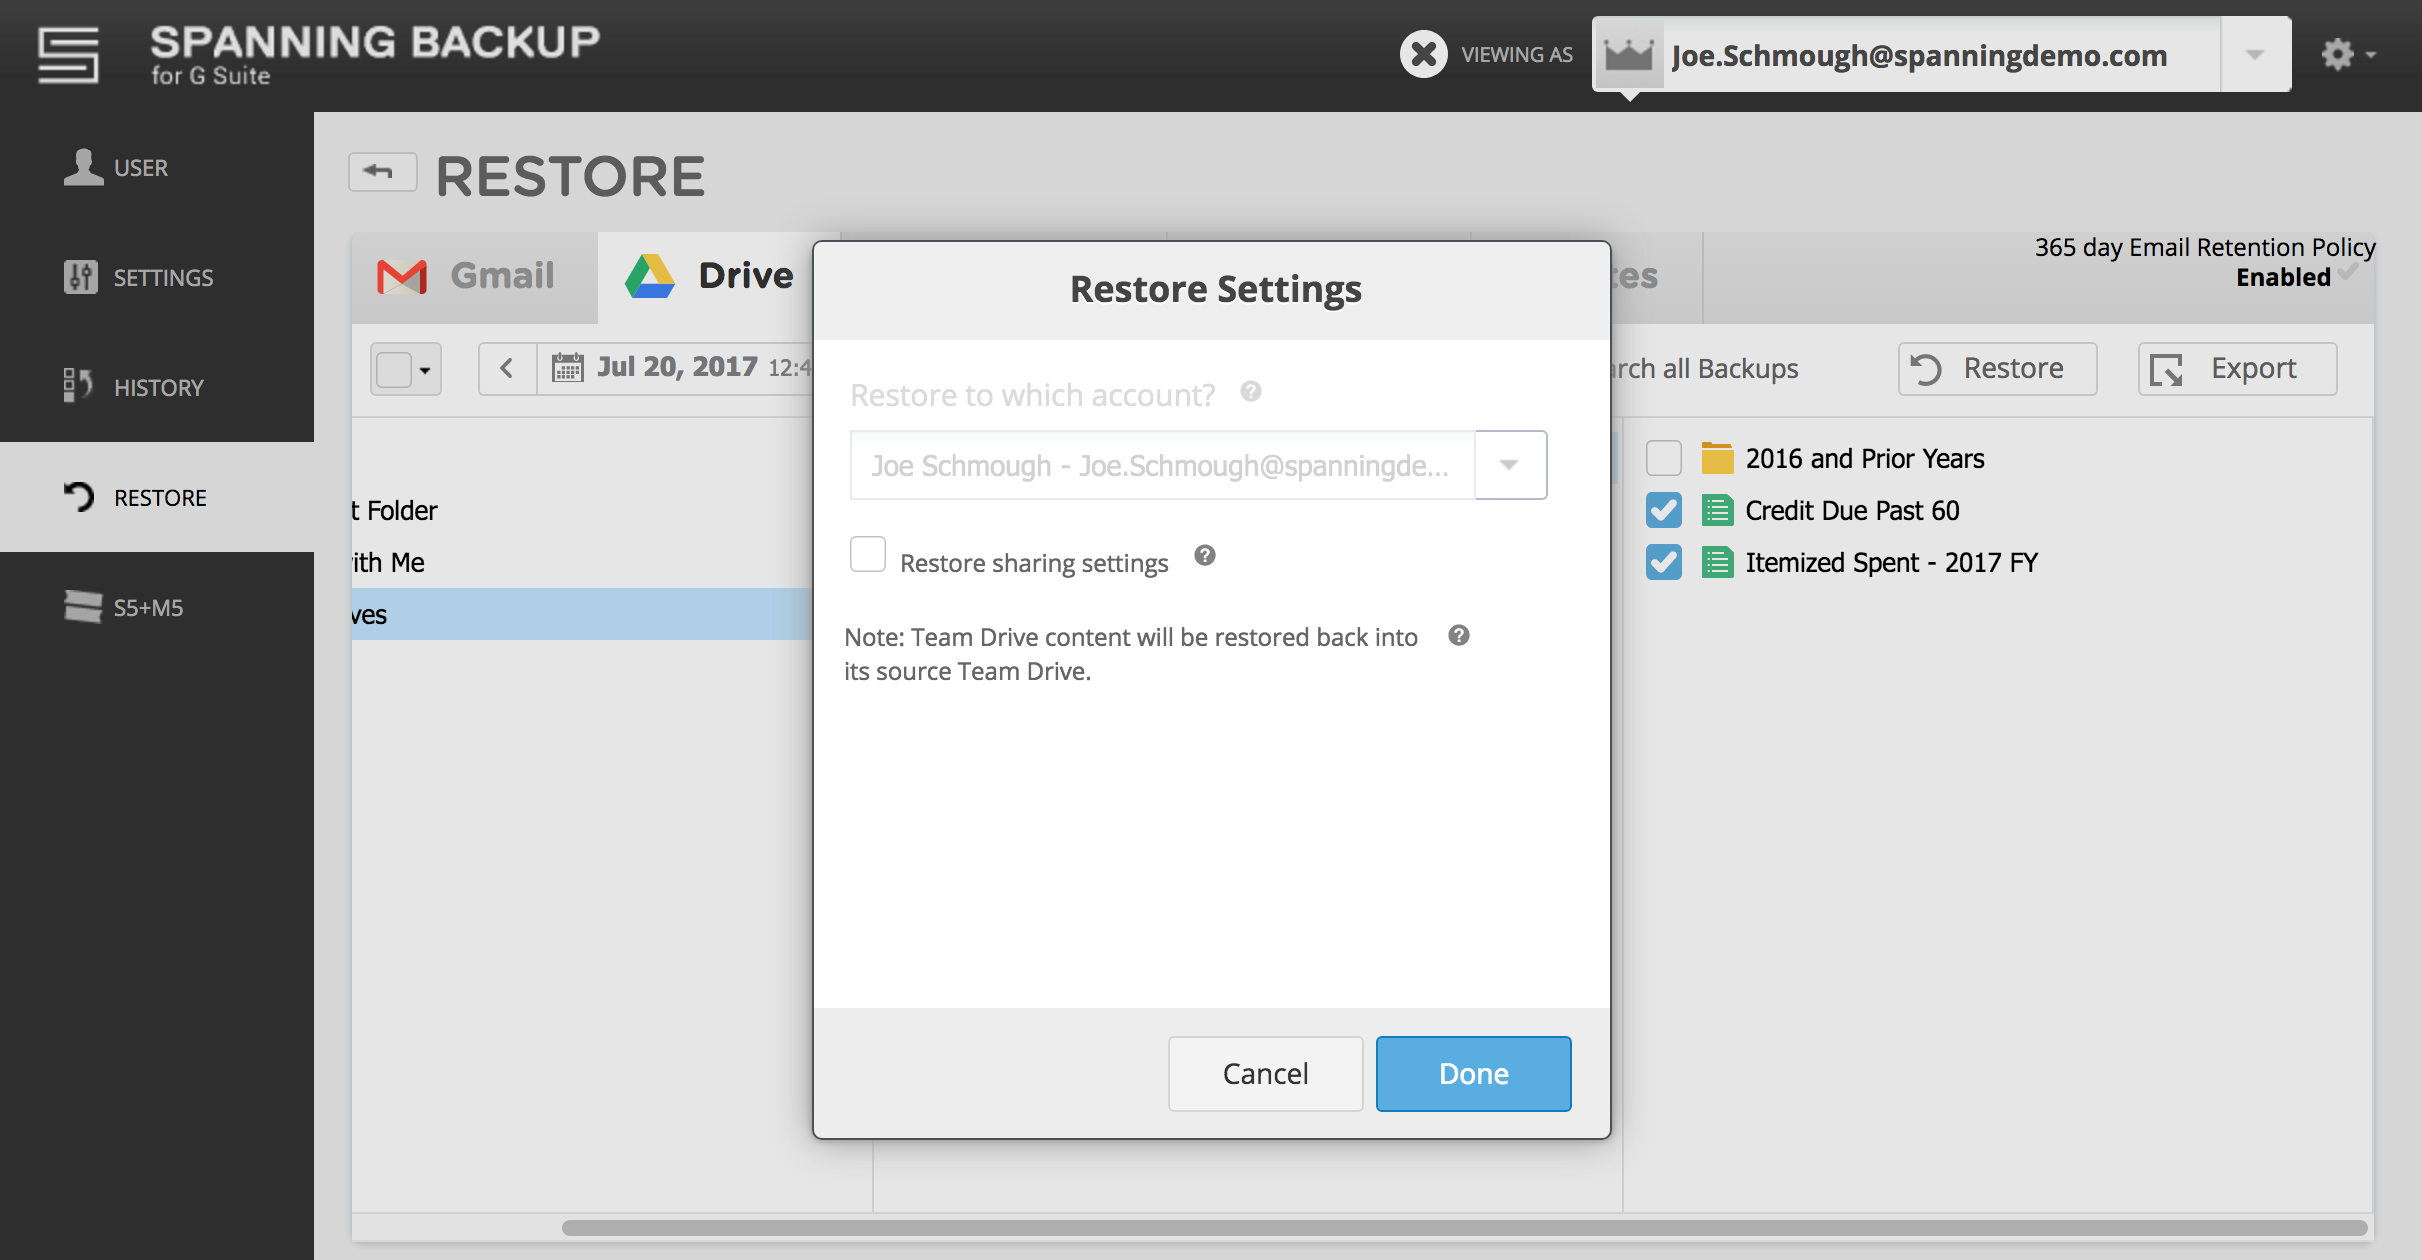Click the crown admin icon
This screenshot has height=1260, width=2422.
tap(1629, 54)
